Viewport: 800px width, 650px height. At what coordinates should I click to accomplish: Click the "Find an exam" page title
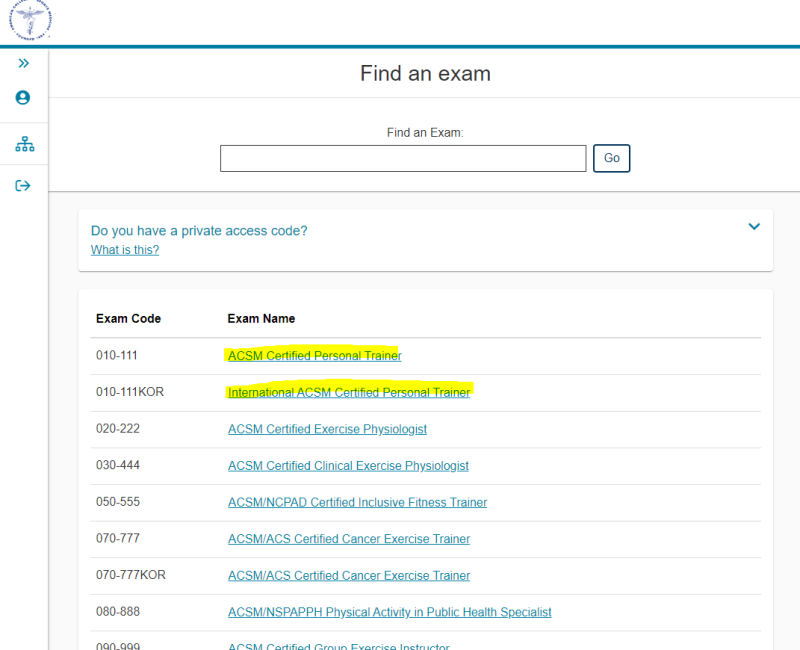pos(426,73)
